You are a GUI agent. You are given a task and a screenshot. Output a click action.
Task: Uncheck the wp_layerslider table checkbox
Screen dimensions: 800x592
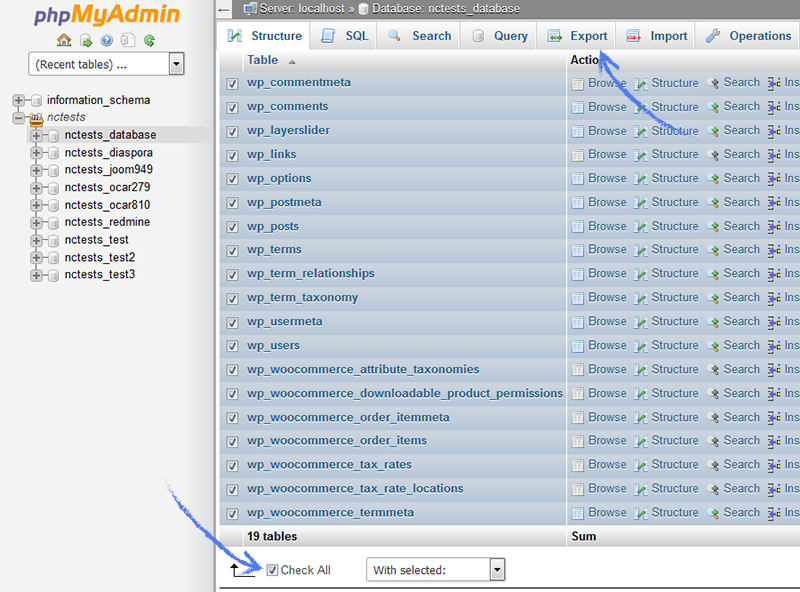click(x=232, y=132)
